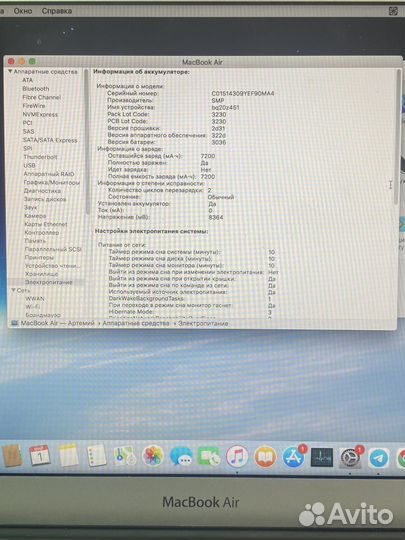Select Параллельный SCSI in the sidebar
The width and height of the screenshot is (405, 540).
(53, 249)
